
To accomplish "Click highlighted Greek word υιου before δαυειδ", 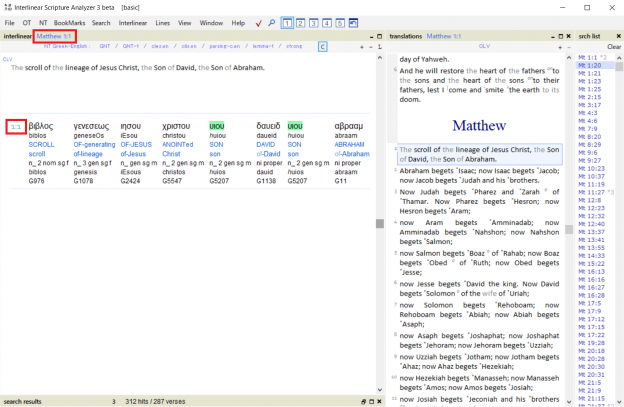I will (x=217, y=126).
